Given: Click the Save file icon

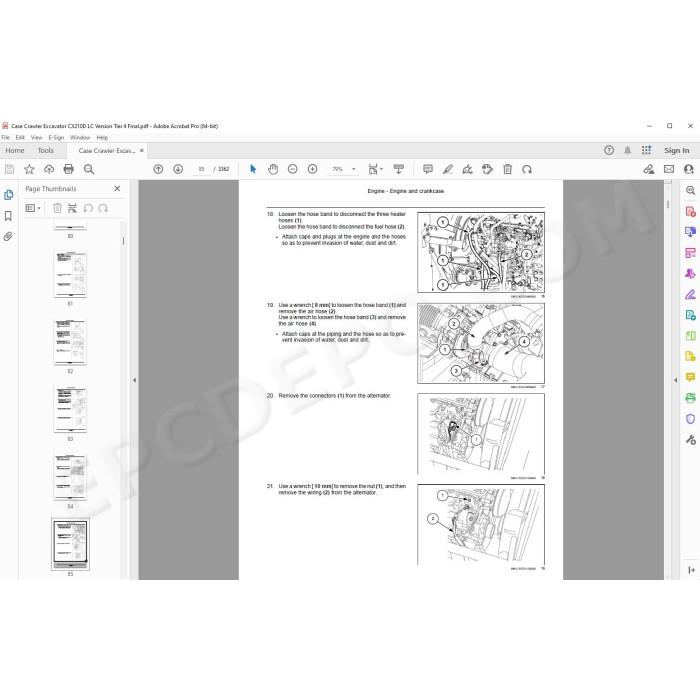Looking at the screenshot, I should tap(9, 169).
